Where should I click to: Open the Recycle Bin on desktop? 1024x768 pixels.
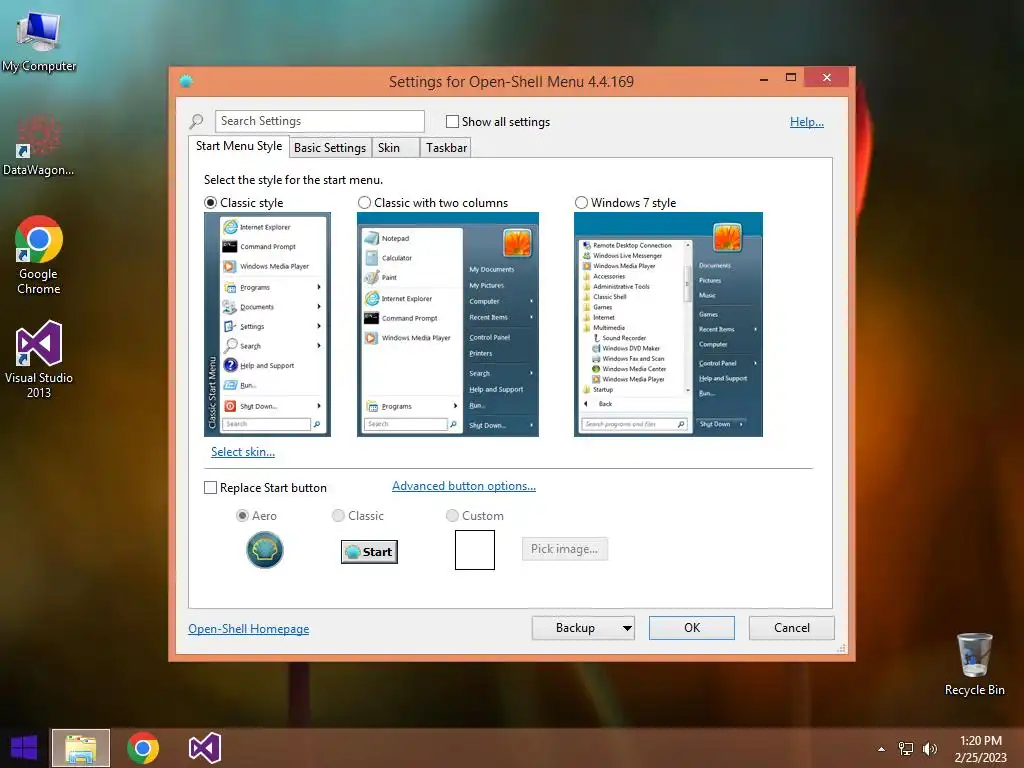(x=974, y=664)
